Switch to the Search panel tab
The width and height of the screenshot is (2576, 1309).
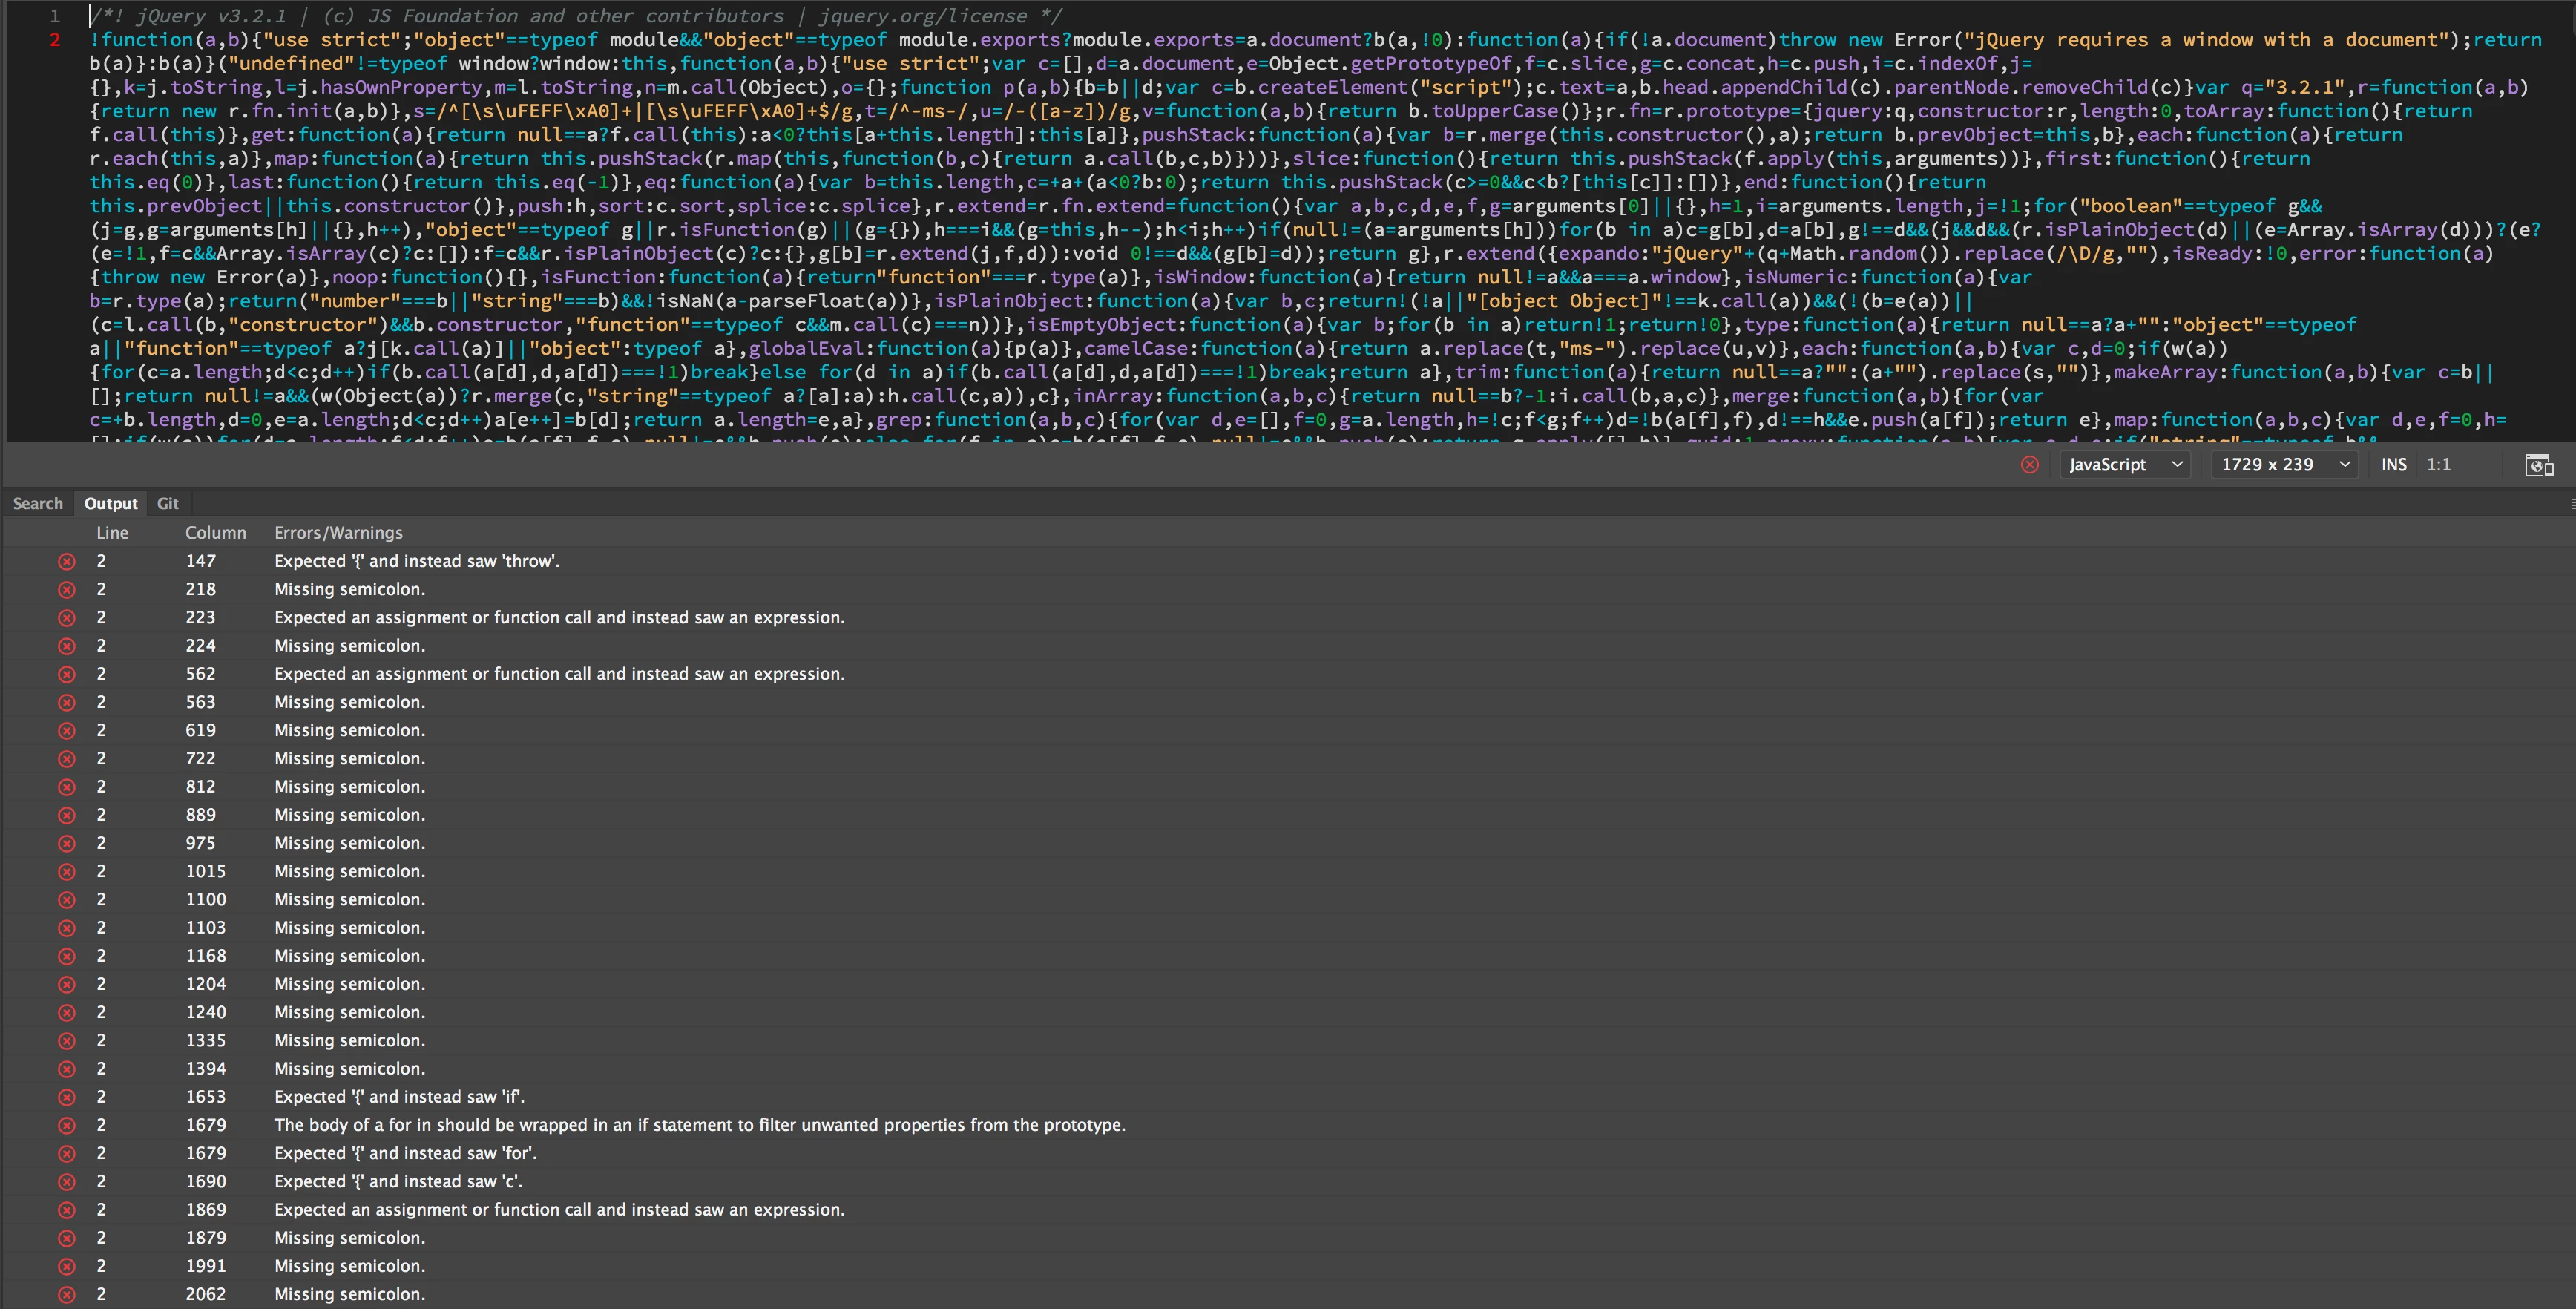38,503
